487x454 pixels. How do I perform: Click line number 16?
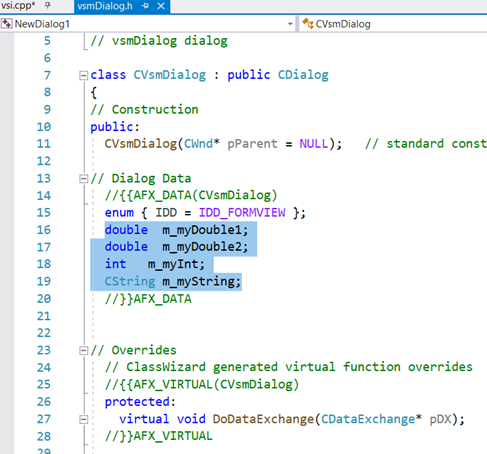click(x=44, y=230)
